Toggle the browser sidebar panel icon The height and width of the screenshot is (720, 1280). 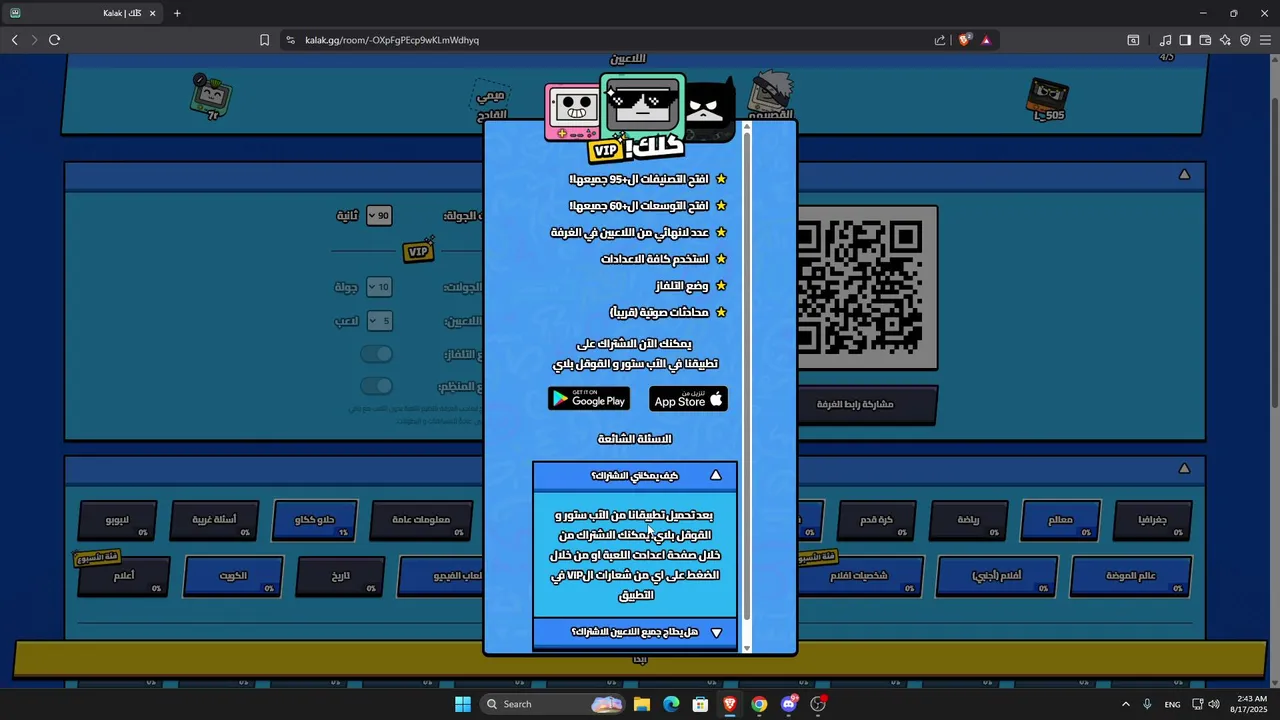tap(1185, 40)
